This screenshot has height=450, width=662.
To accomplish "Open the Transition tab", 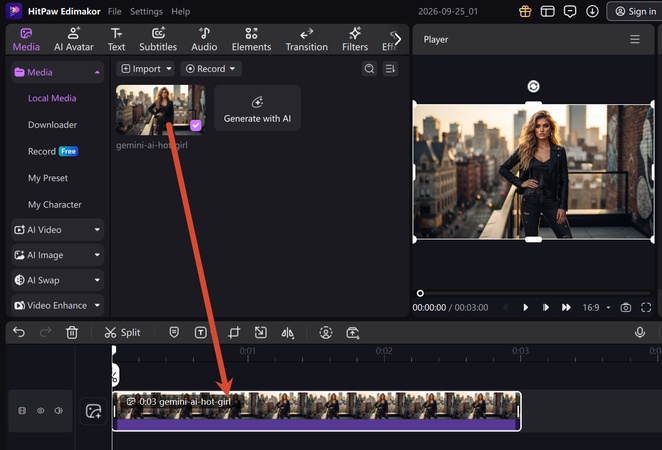I will (307, 40).
